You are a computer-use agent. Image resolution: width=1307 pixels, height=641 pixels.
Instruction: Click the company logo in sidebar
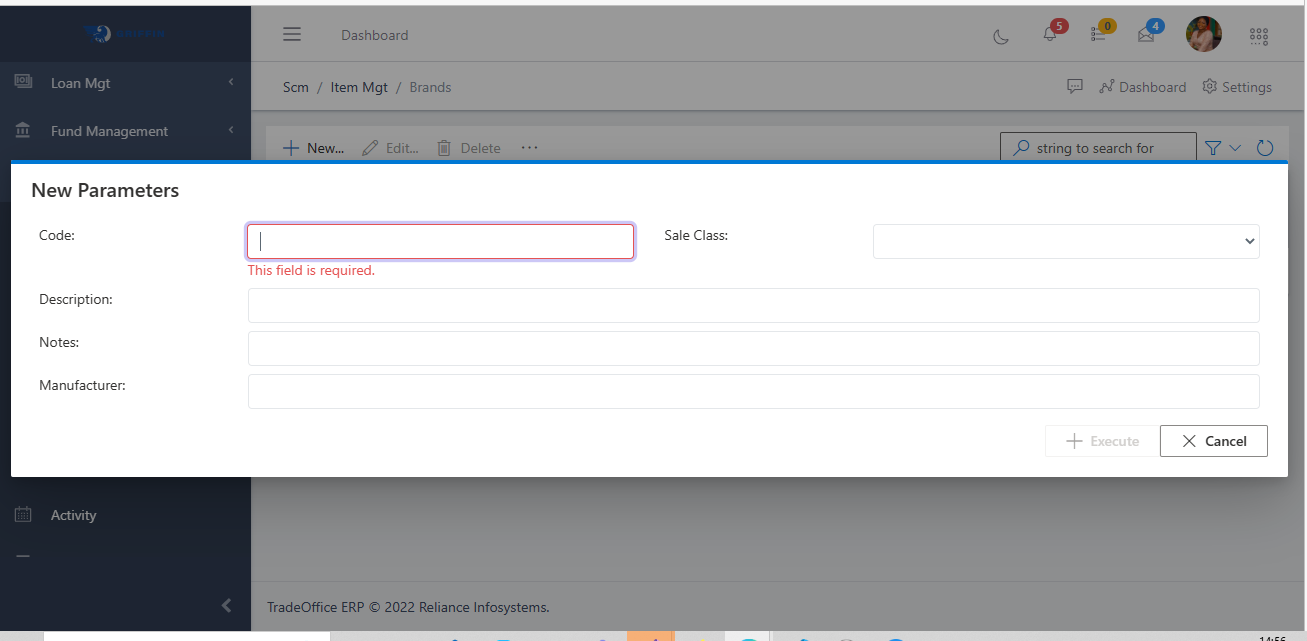coord(125,34)
